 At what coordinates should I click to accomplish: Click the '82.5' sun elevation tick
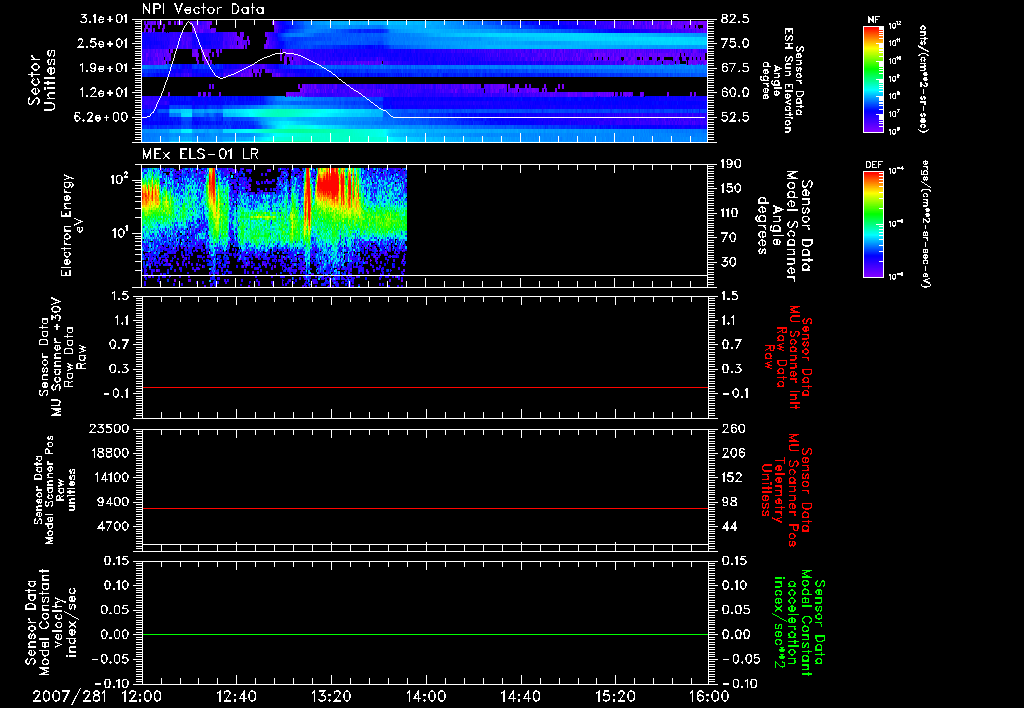pos(735,19)
